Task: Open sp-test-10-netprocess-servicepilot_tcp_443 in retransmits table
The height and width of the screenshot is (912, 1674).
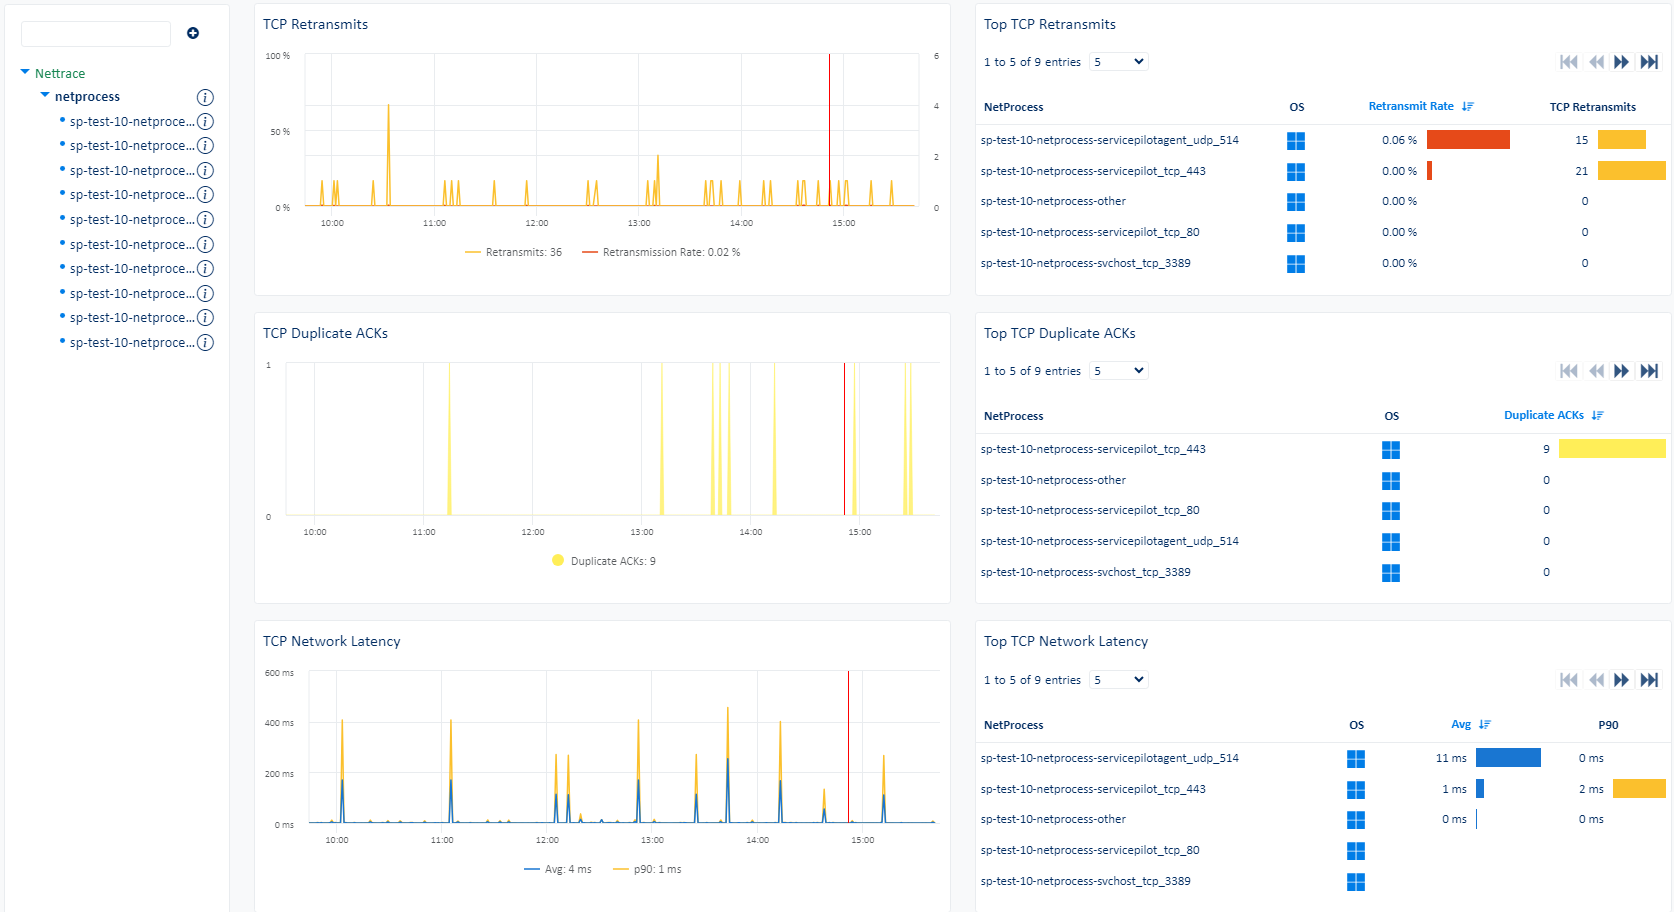Action: [1093, 171]
